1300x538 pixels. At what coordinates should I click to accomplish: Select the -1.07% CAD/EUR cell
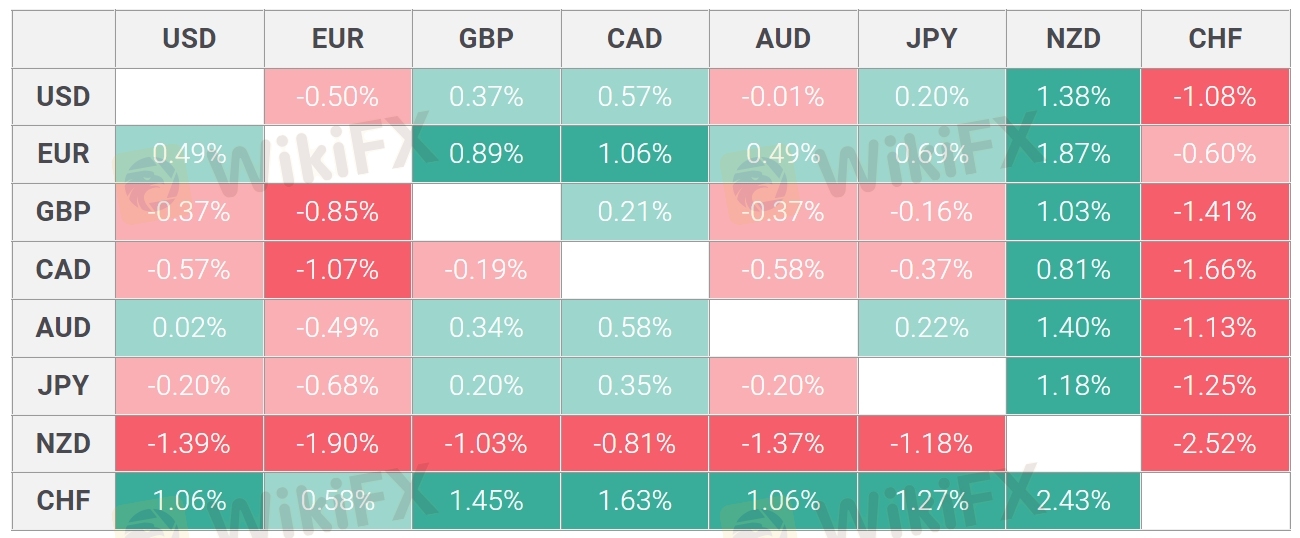coord(337,270)
